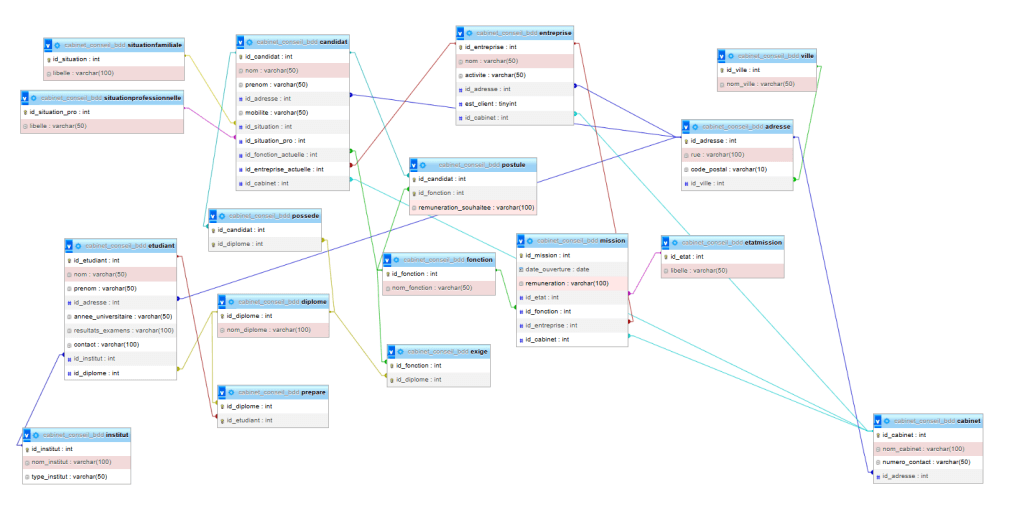1009x519 pixels.
Task: Collapse the postule table with its arrow
Action: coord(415,164)
